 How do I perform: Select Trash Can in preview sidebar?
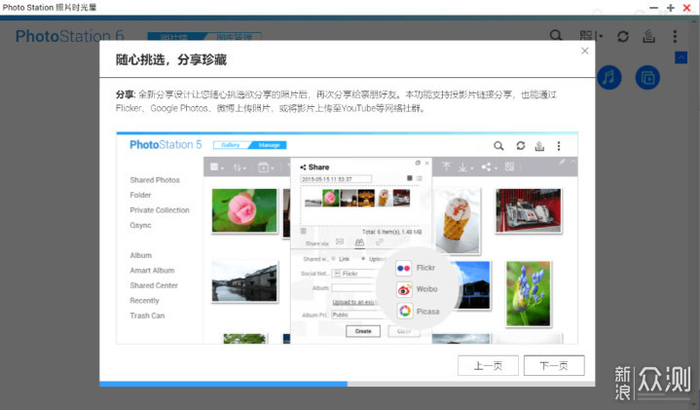[x=147, y=316]
